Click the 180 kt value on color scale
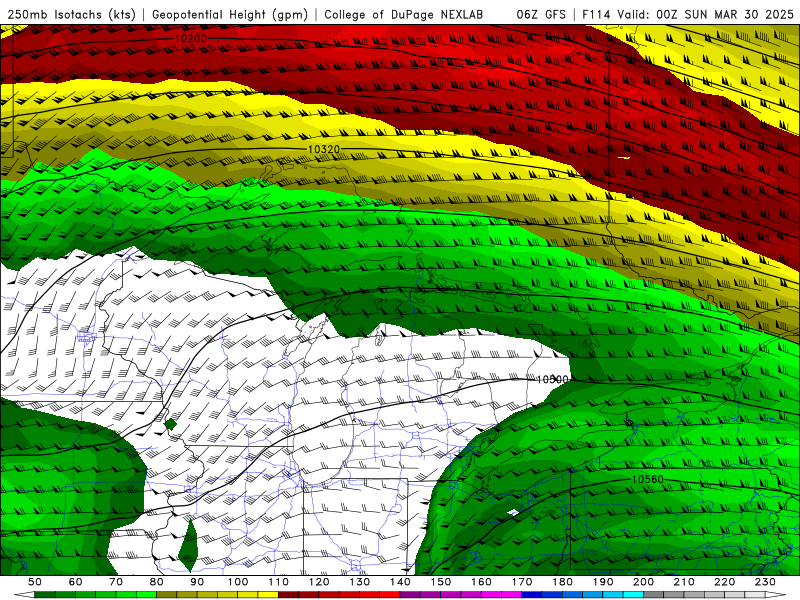This screenshot has height=600, width=800. 563,582
